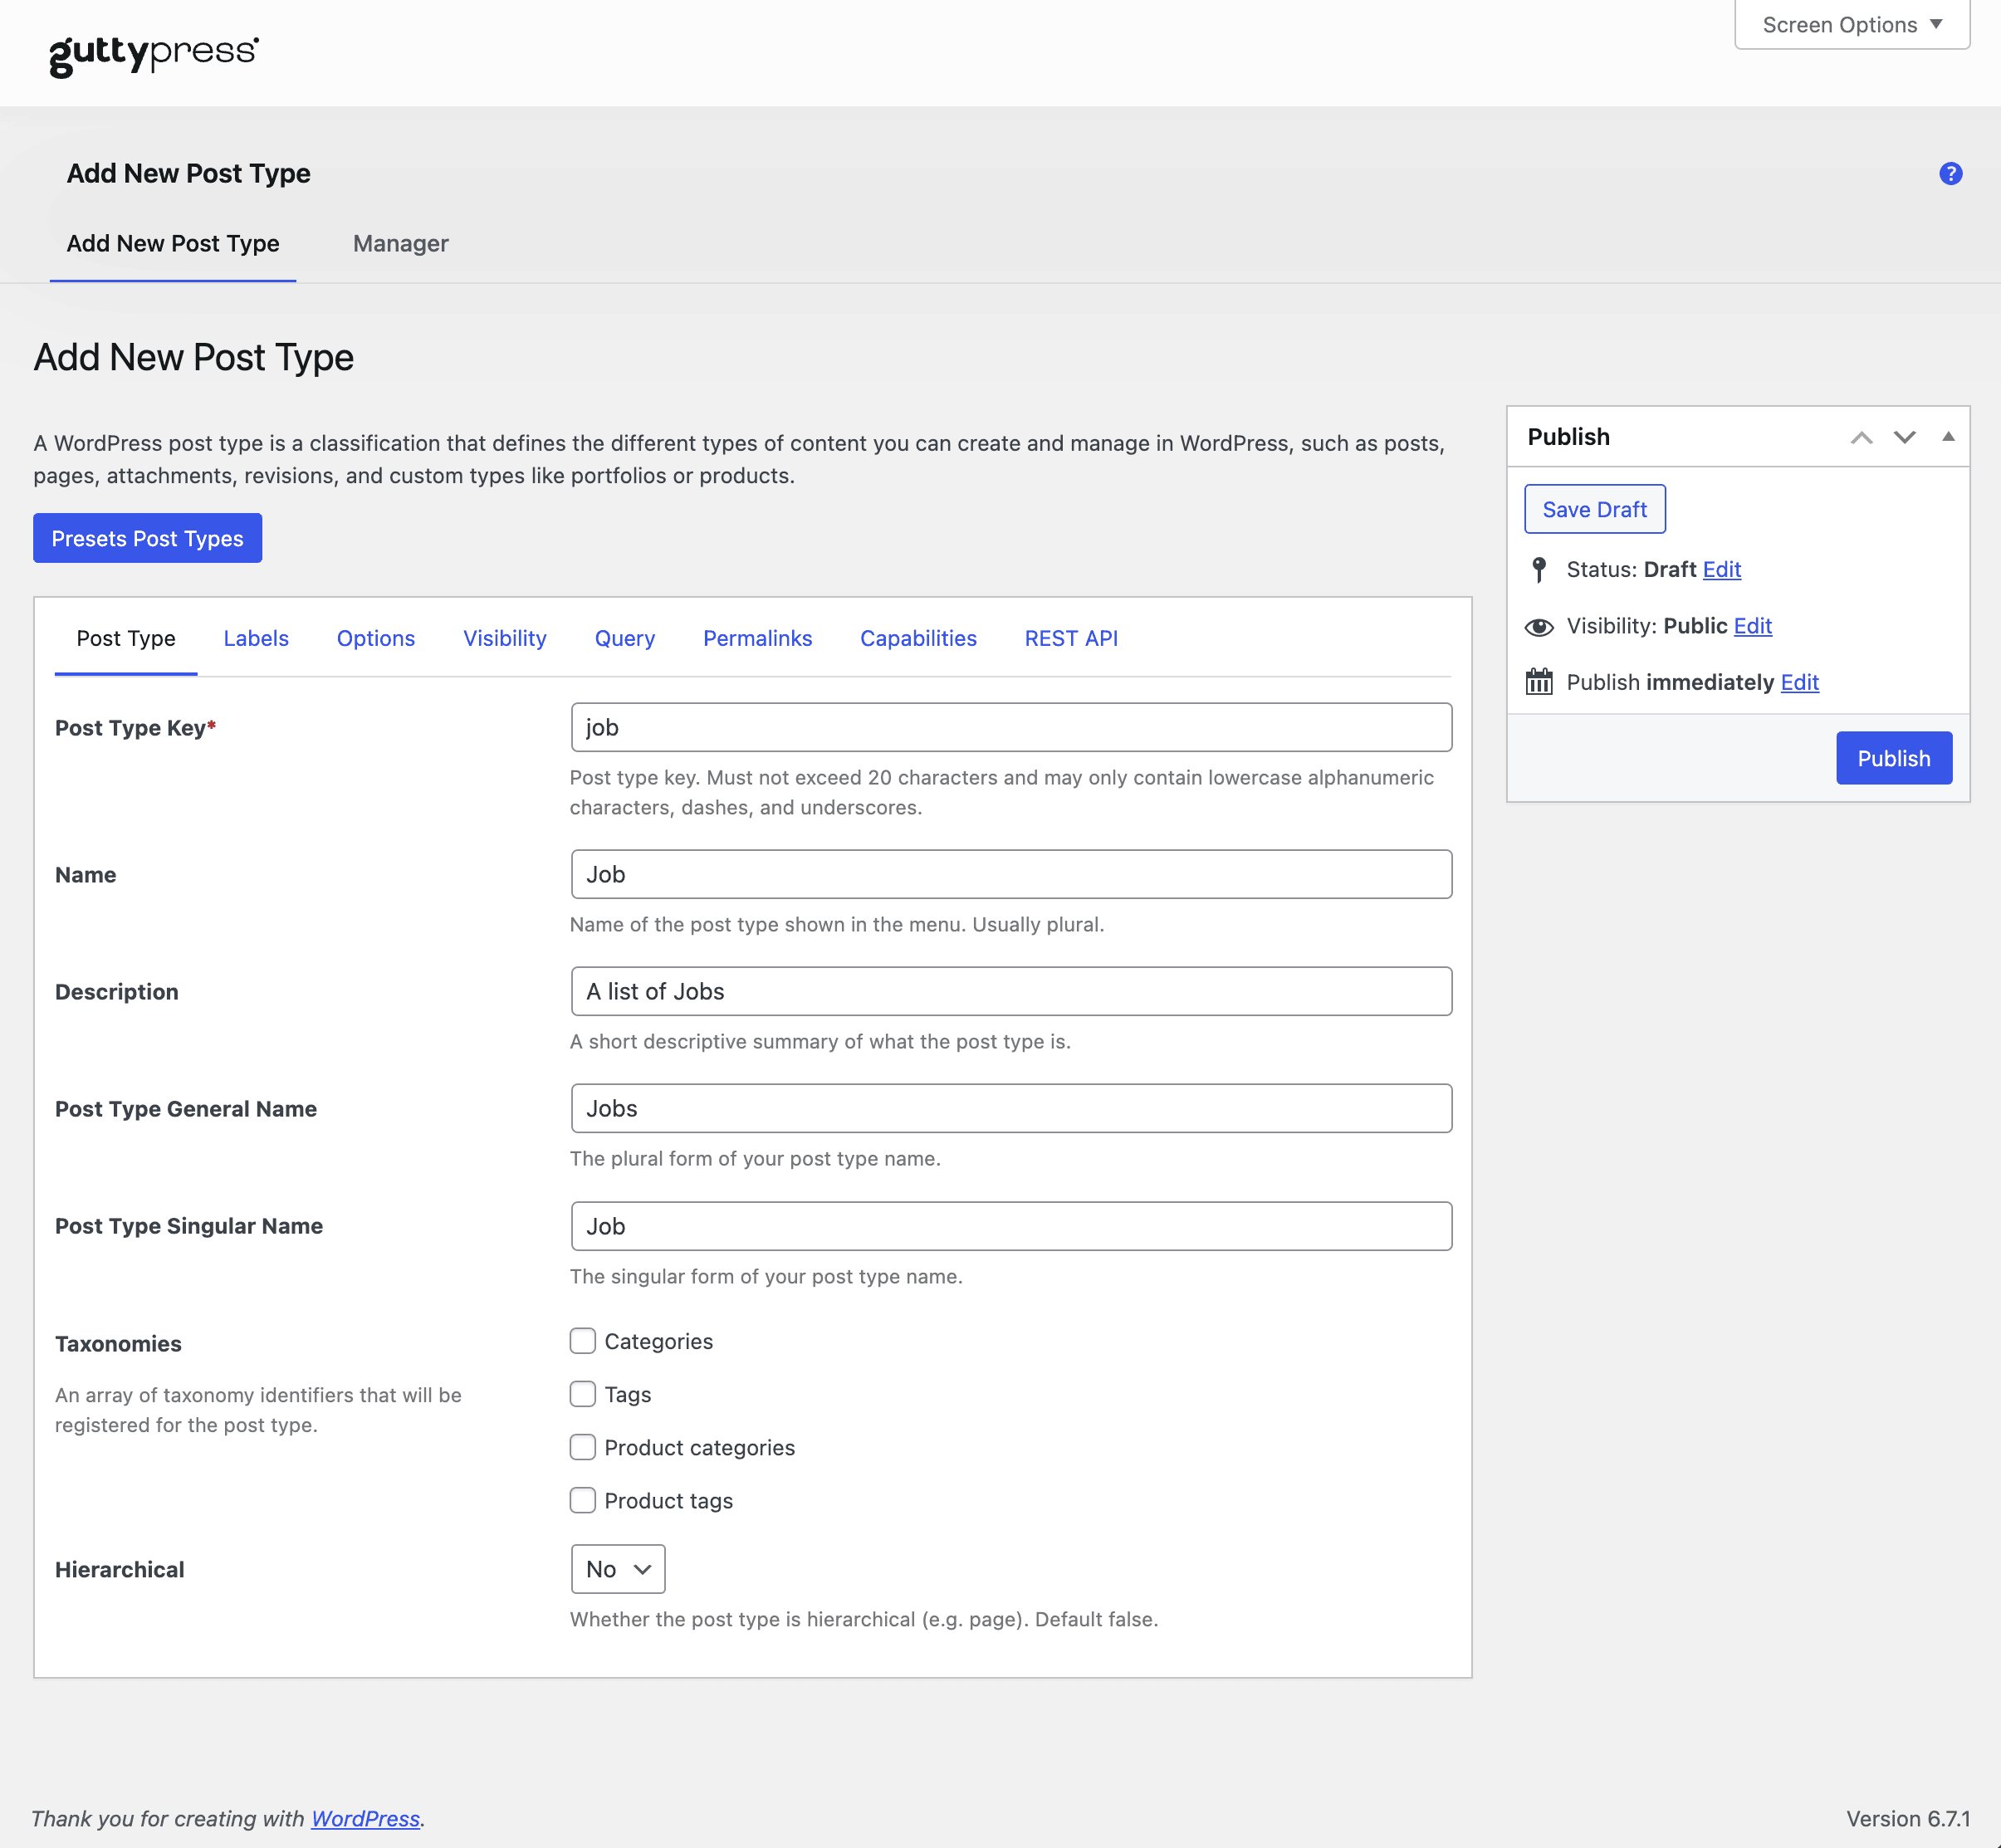Click the Publish panel heading
Image resolution: width=2001 pixels, height=1848 pixels.
click(x=1568, y=437)
